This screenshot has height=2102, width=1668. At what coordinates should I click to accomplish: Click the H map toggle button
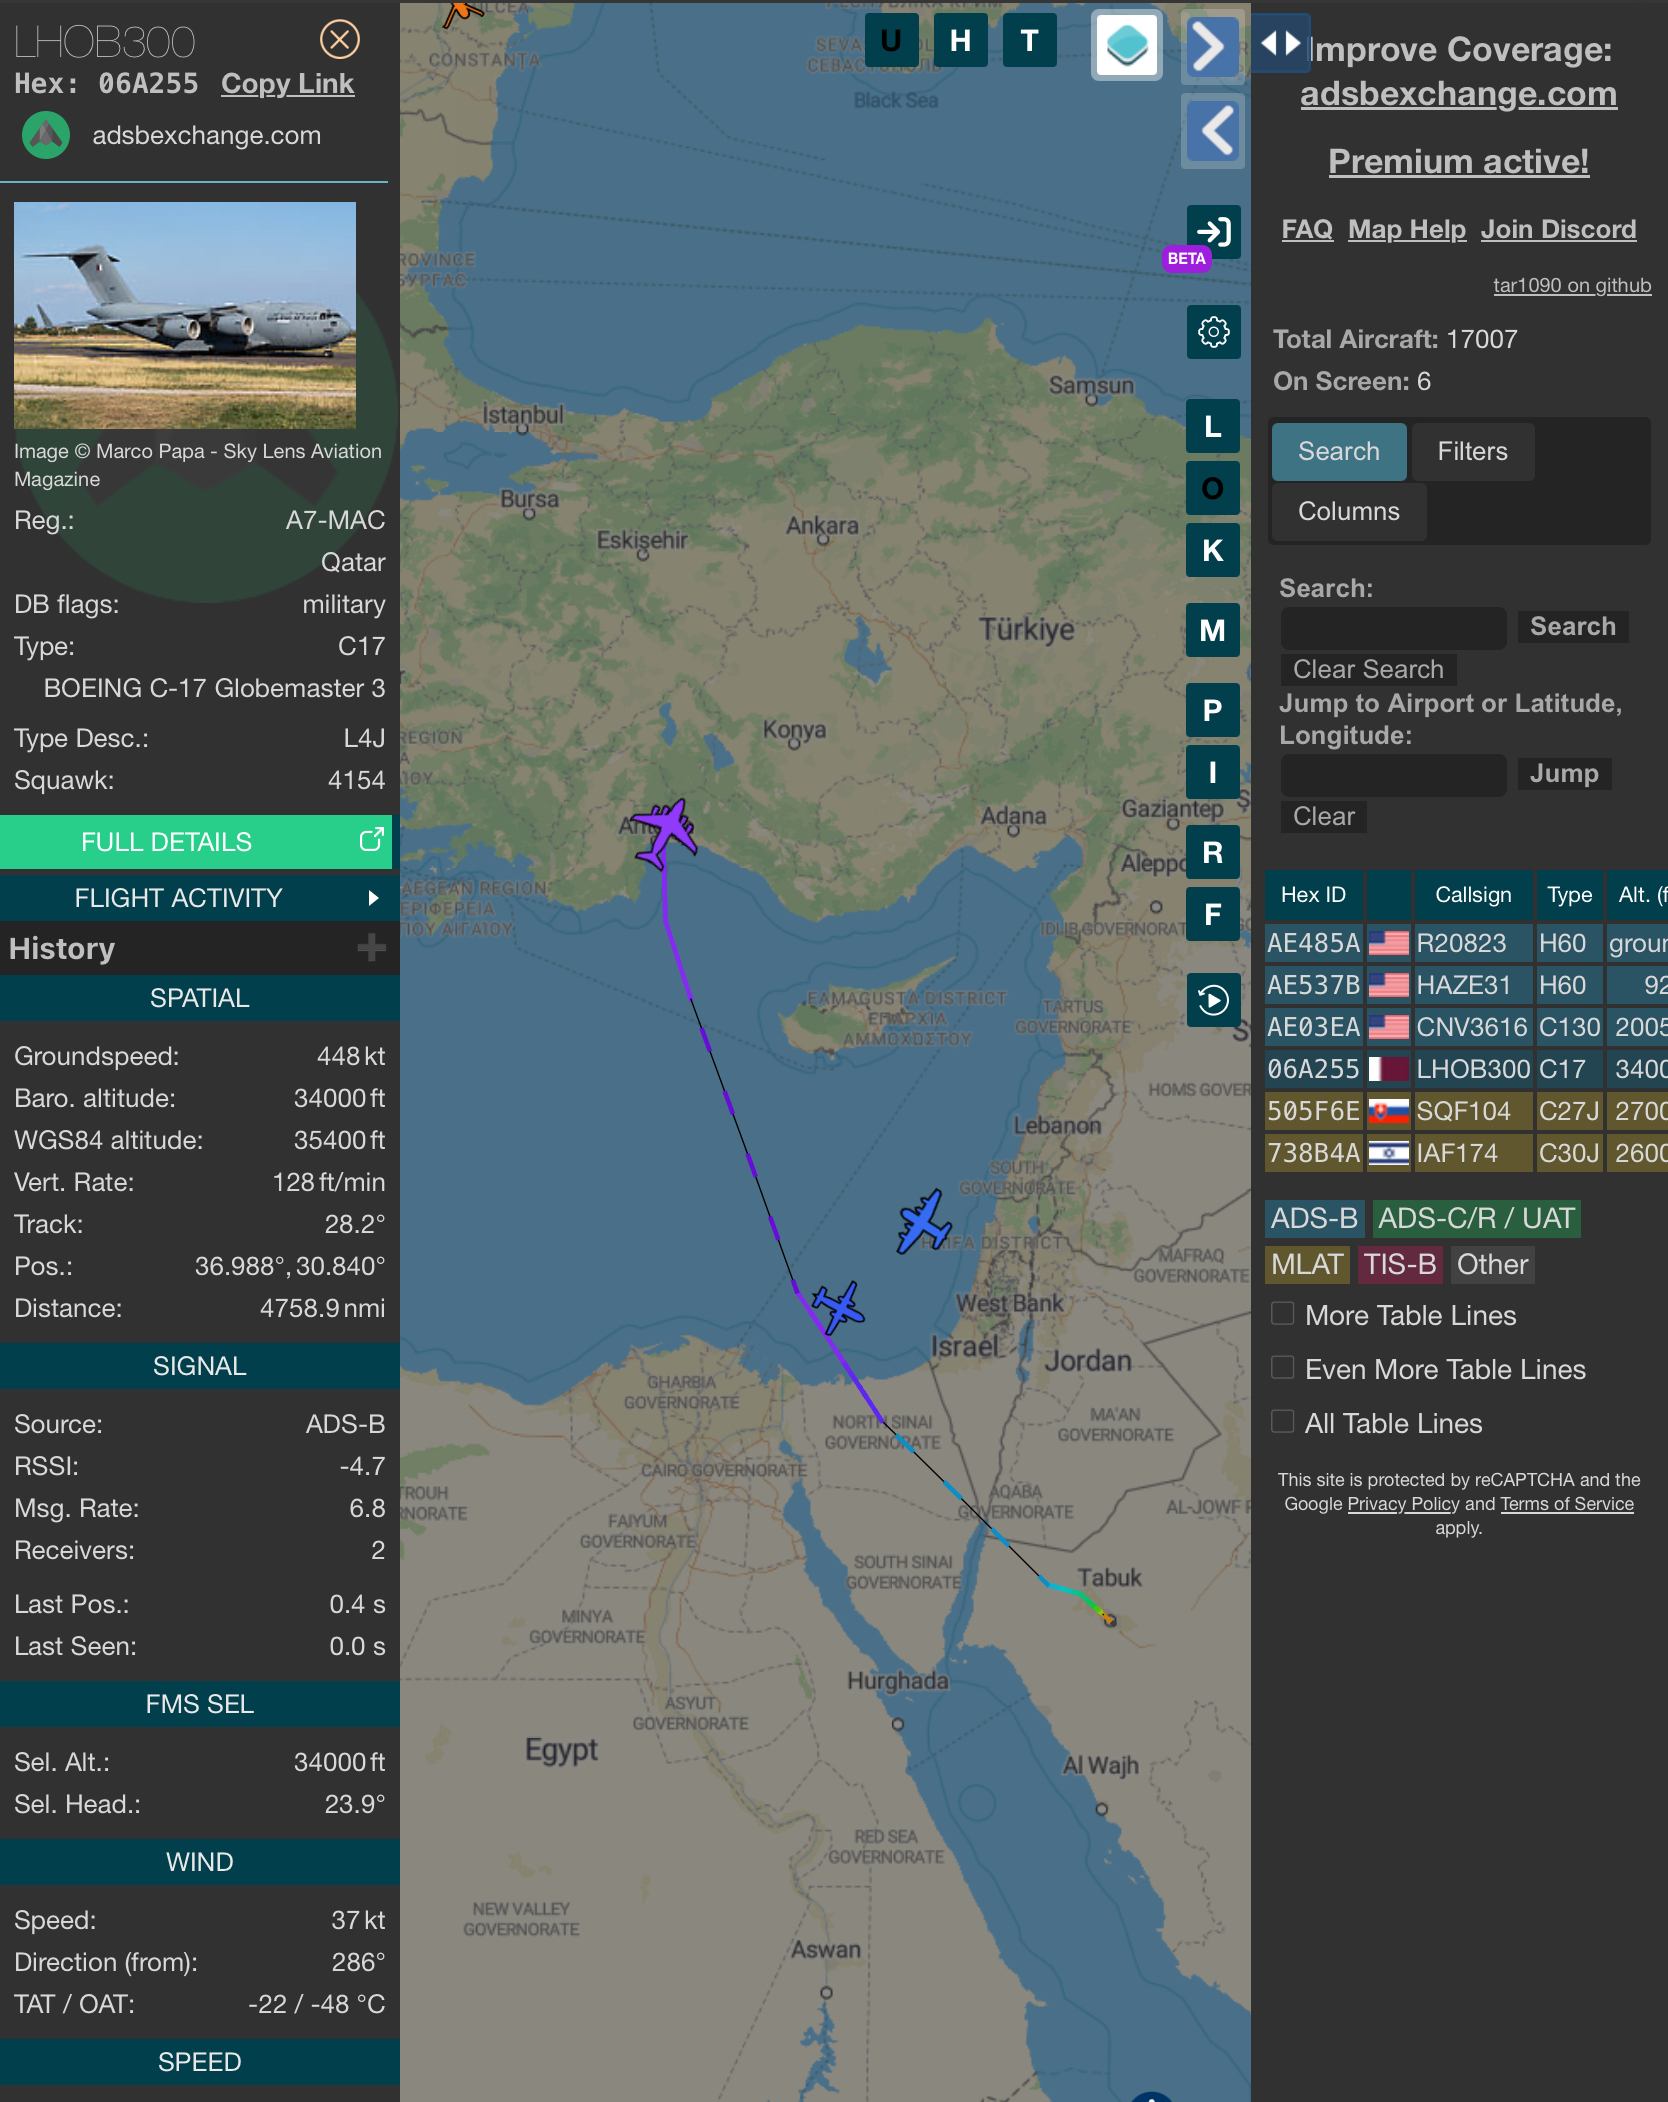coord(960,41)
